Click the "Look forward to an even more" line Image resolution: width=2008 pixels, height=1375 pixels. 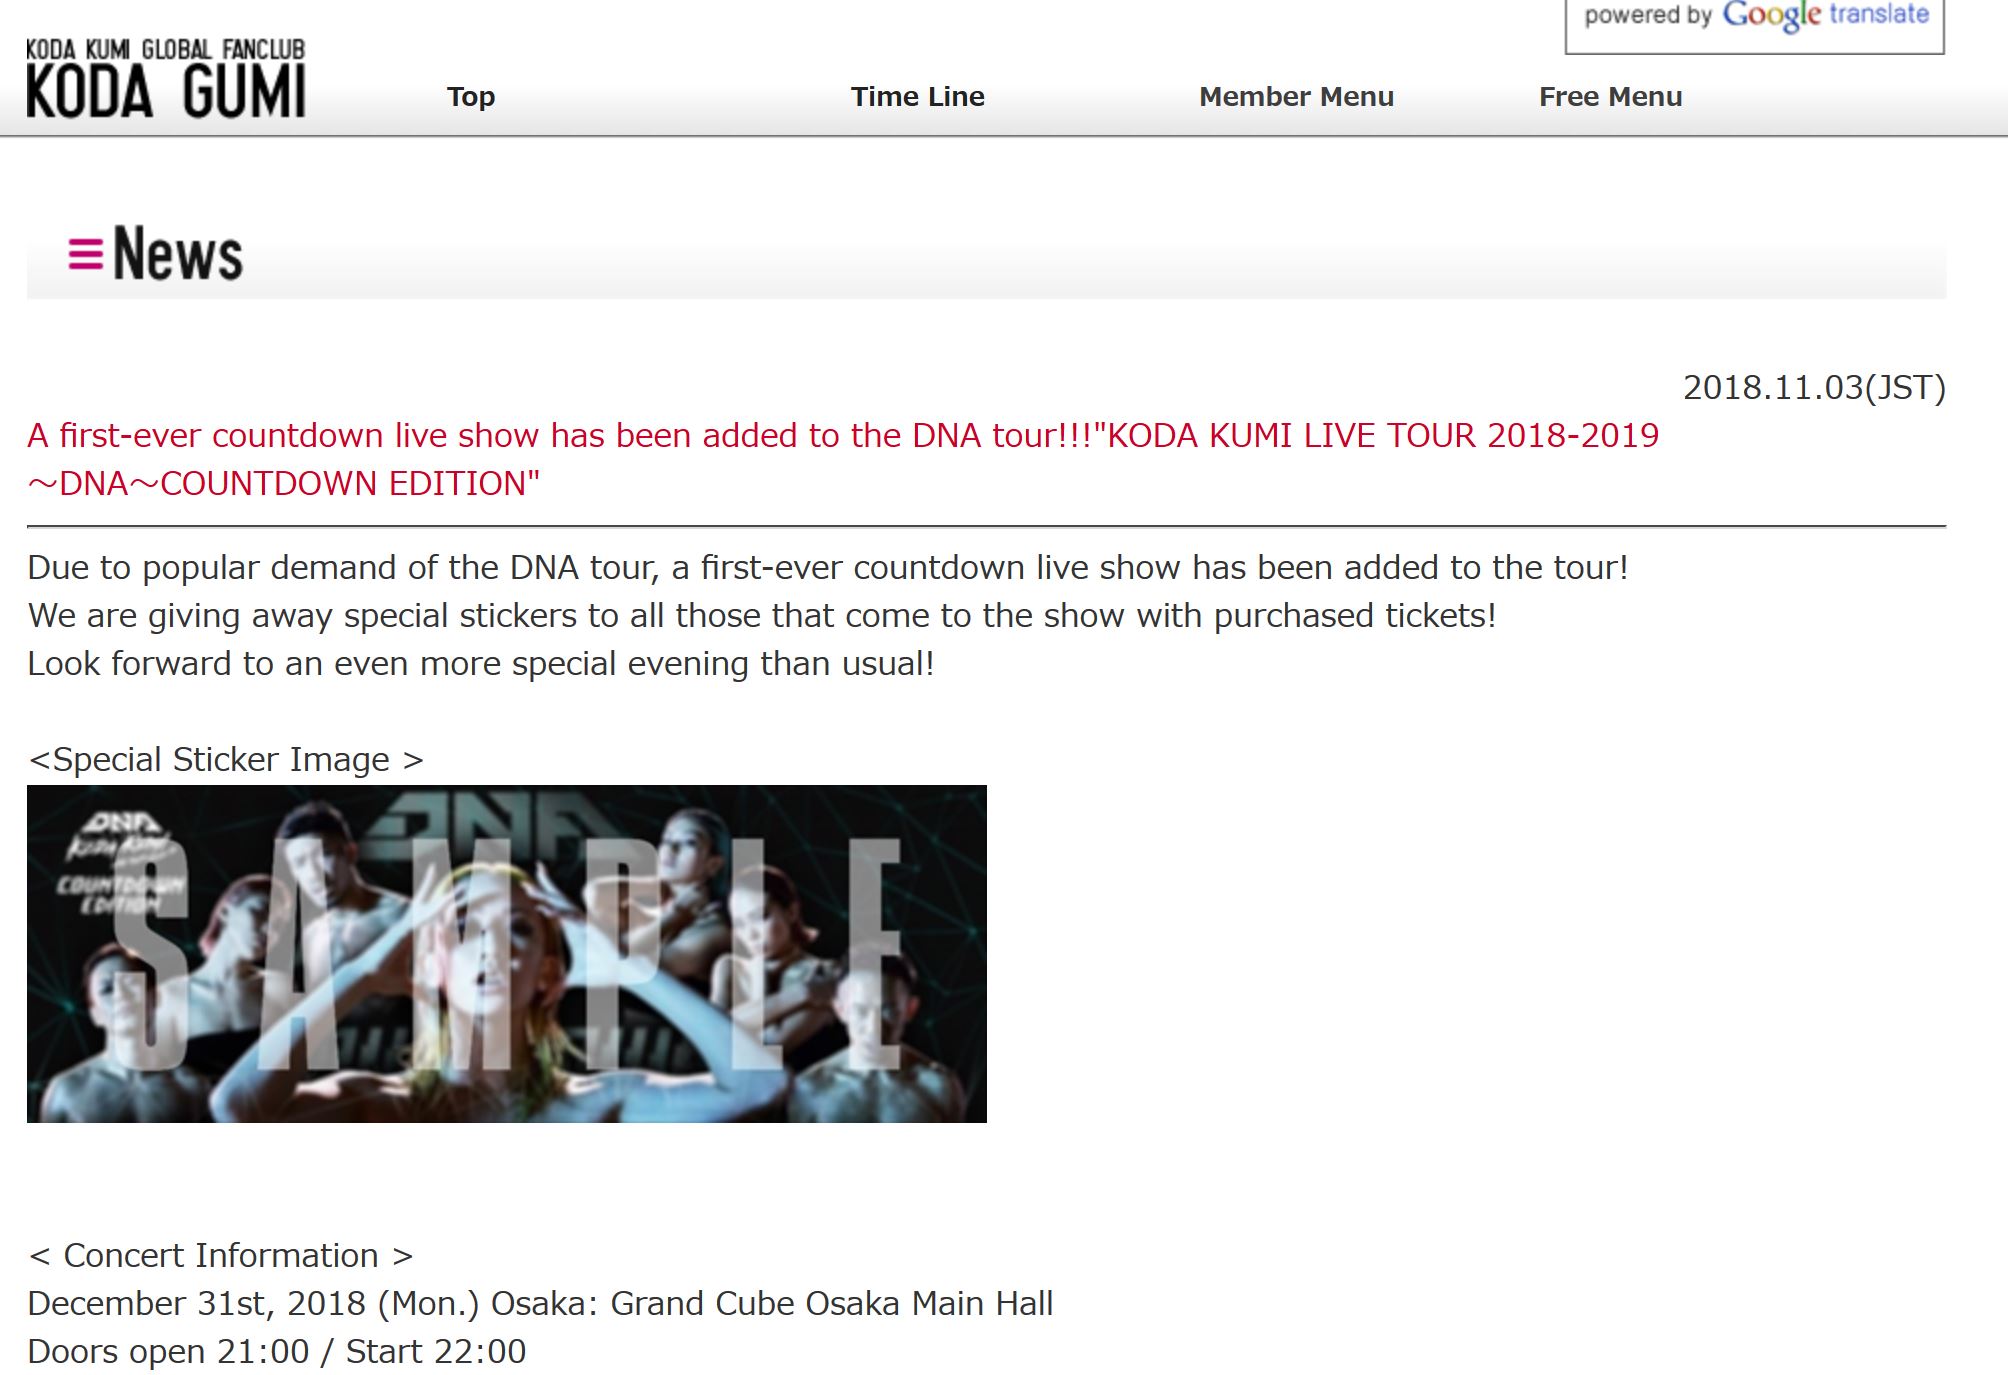[481, 664]
